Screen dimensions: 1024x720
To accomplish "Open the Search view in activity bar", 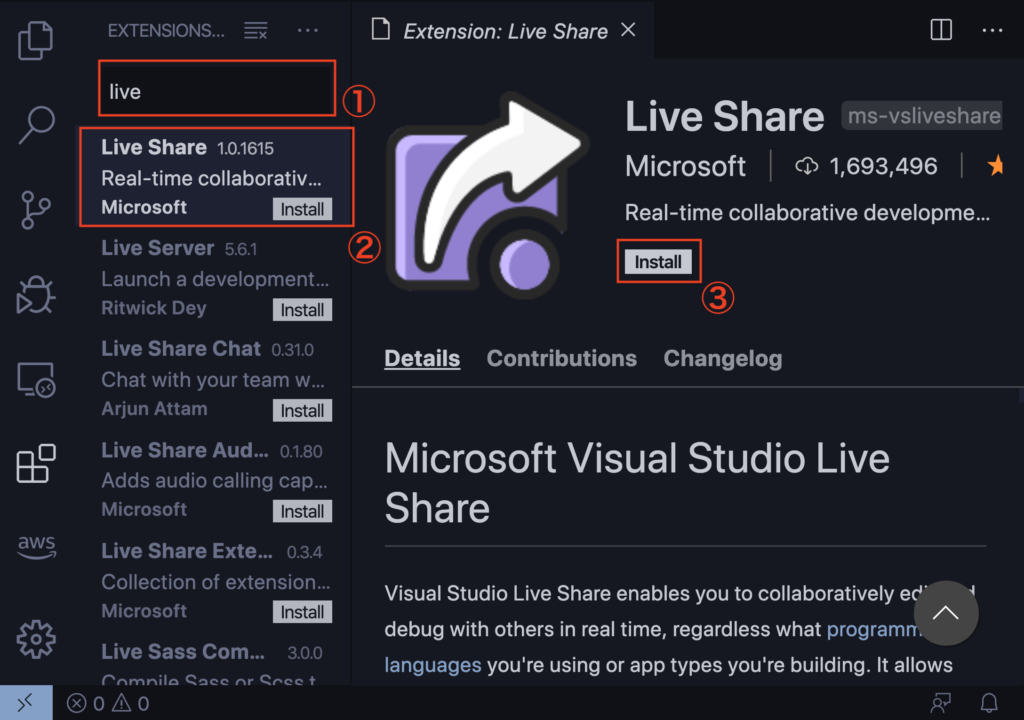I will pos(36,124).
